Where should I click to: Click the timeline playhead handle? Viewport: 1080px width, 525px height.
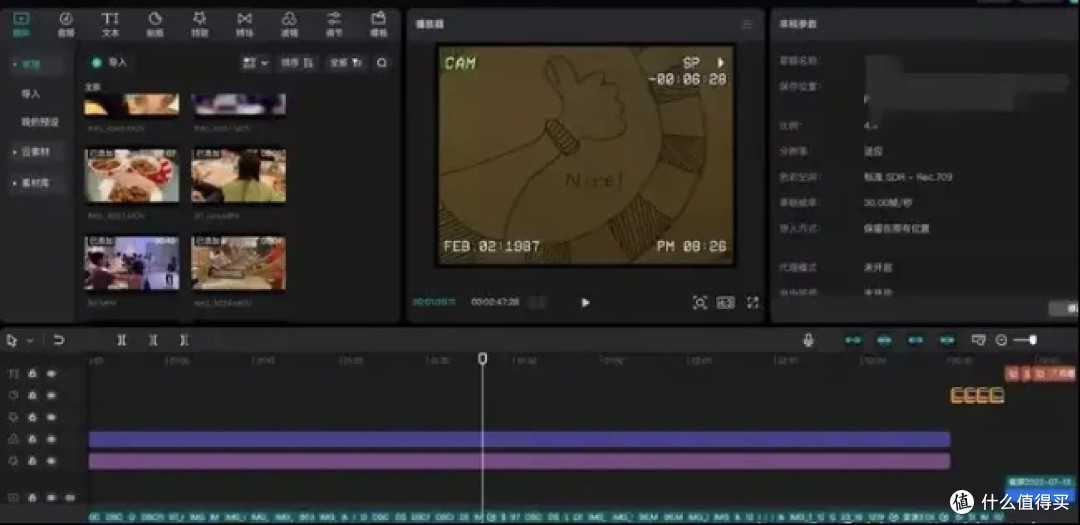tap(483, 358)
